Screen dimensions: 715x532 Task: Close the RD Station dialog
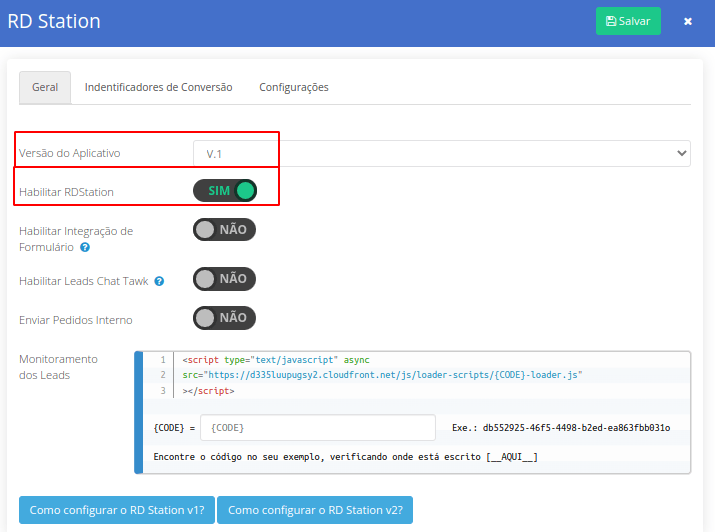[688, 21]
